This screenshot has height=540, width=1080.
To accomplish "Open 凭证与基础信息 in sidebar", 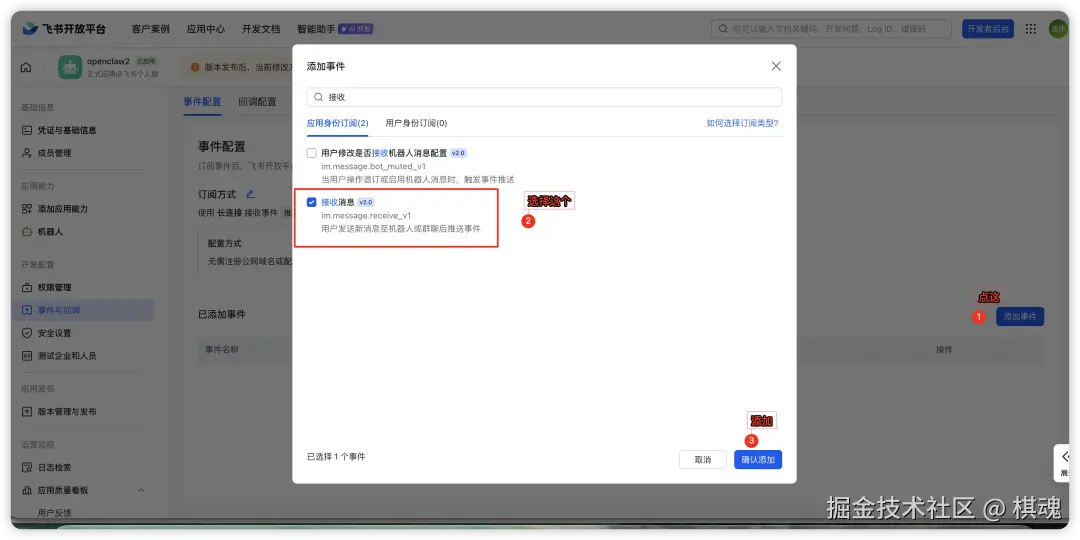I will 67,130.
